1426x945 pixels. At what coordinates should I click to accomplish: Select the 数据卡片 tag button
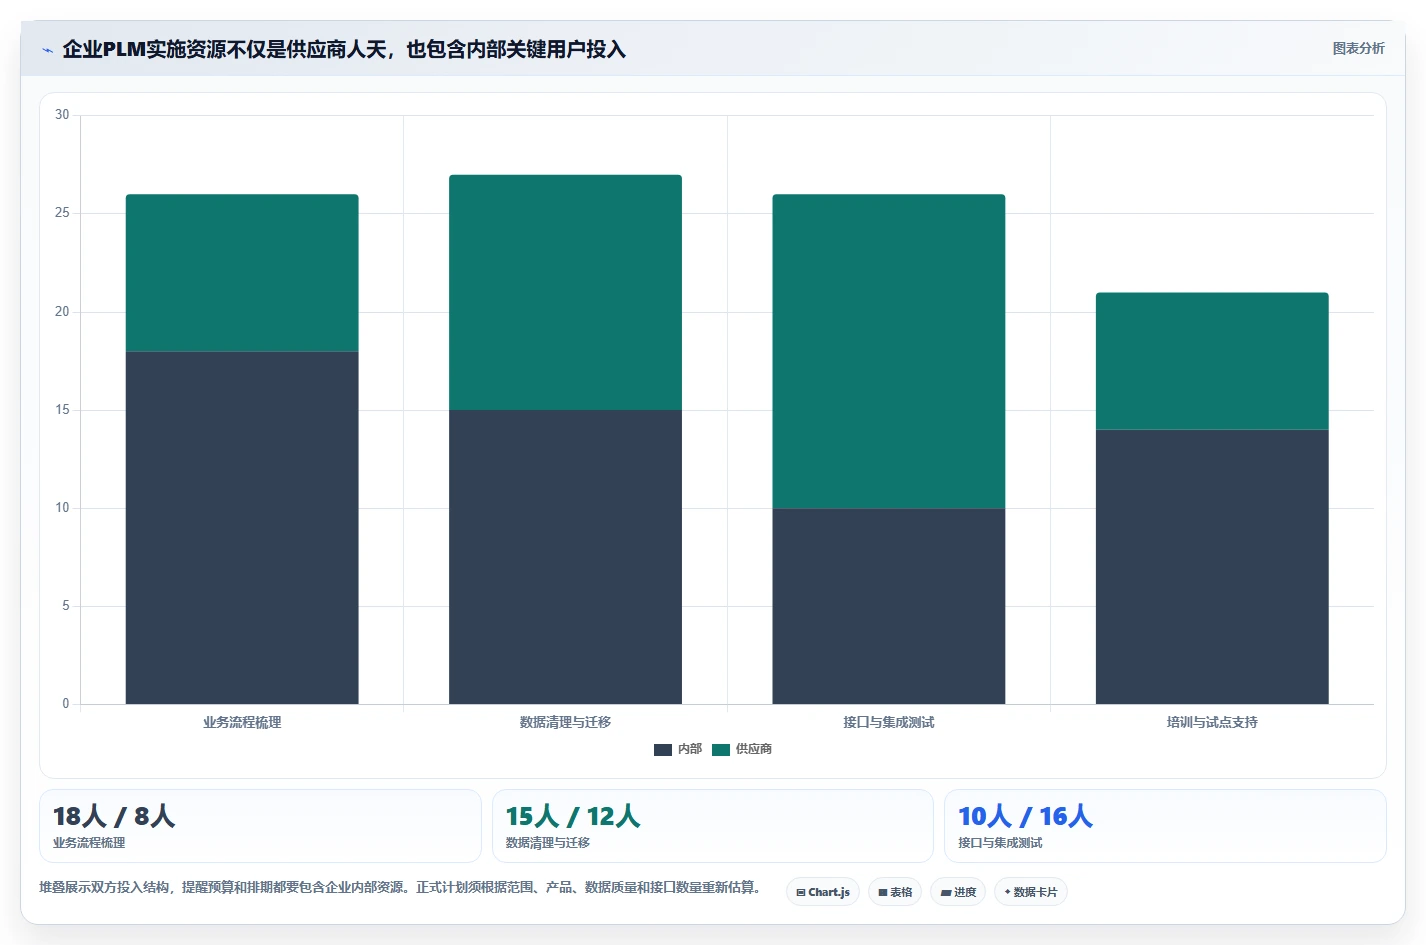point(1031,892)
